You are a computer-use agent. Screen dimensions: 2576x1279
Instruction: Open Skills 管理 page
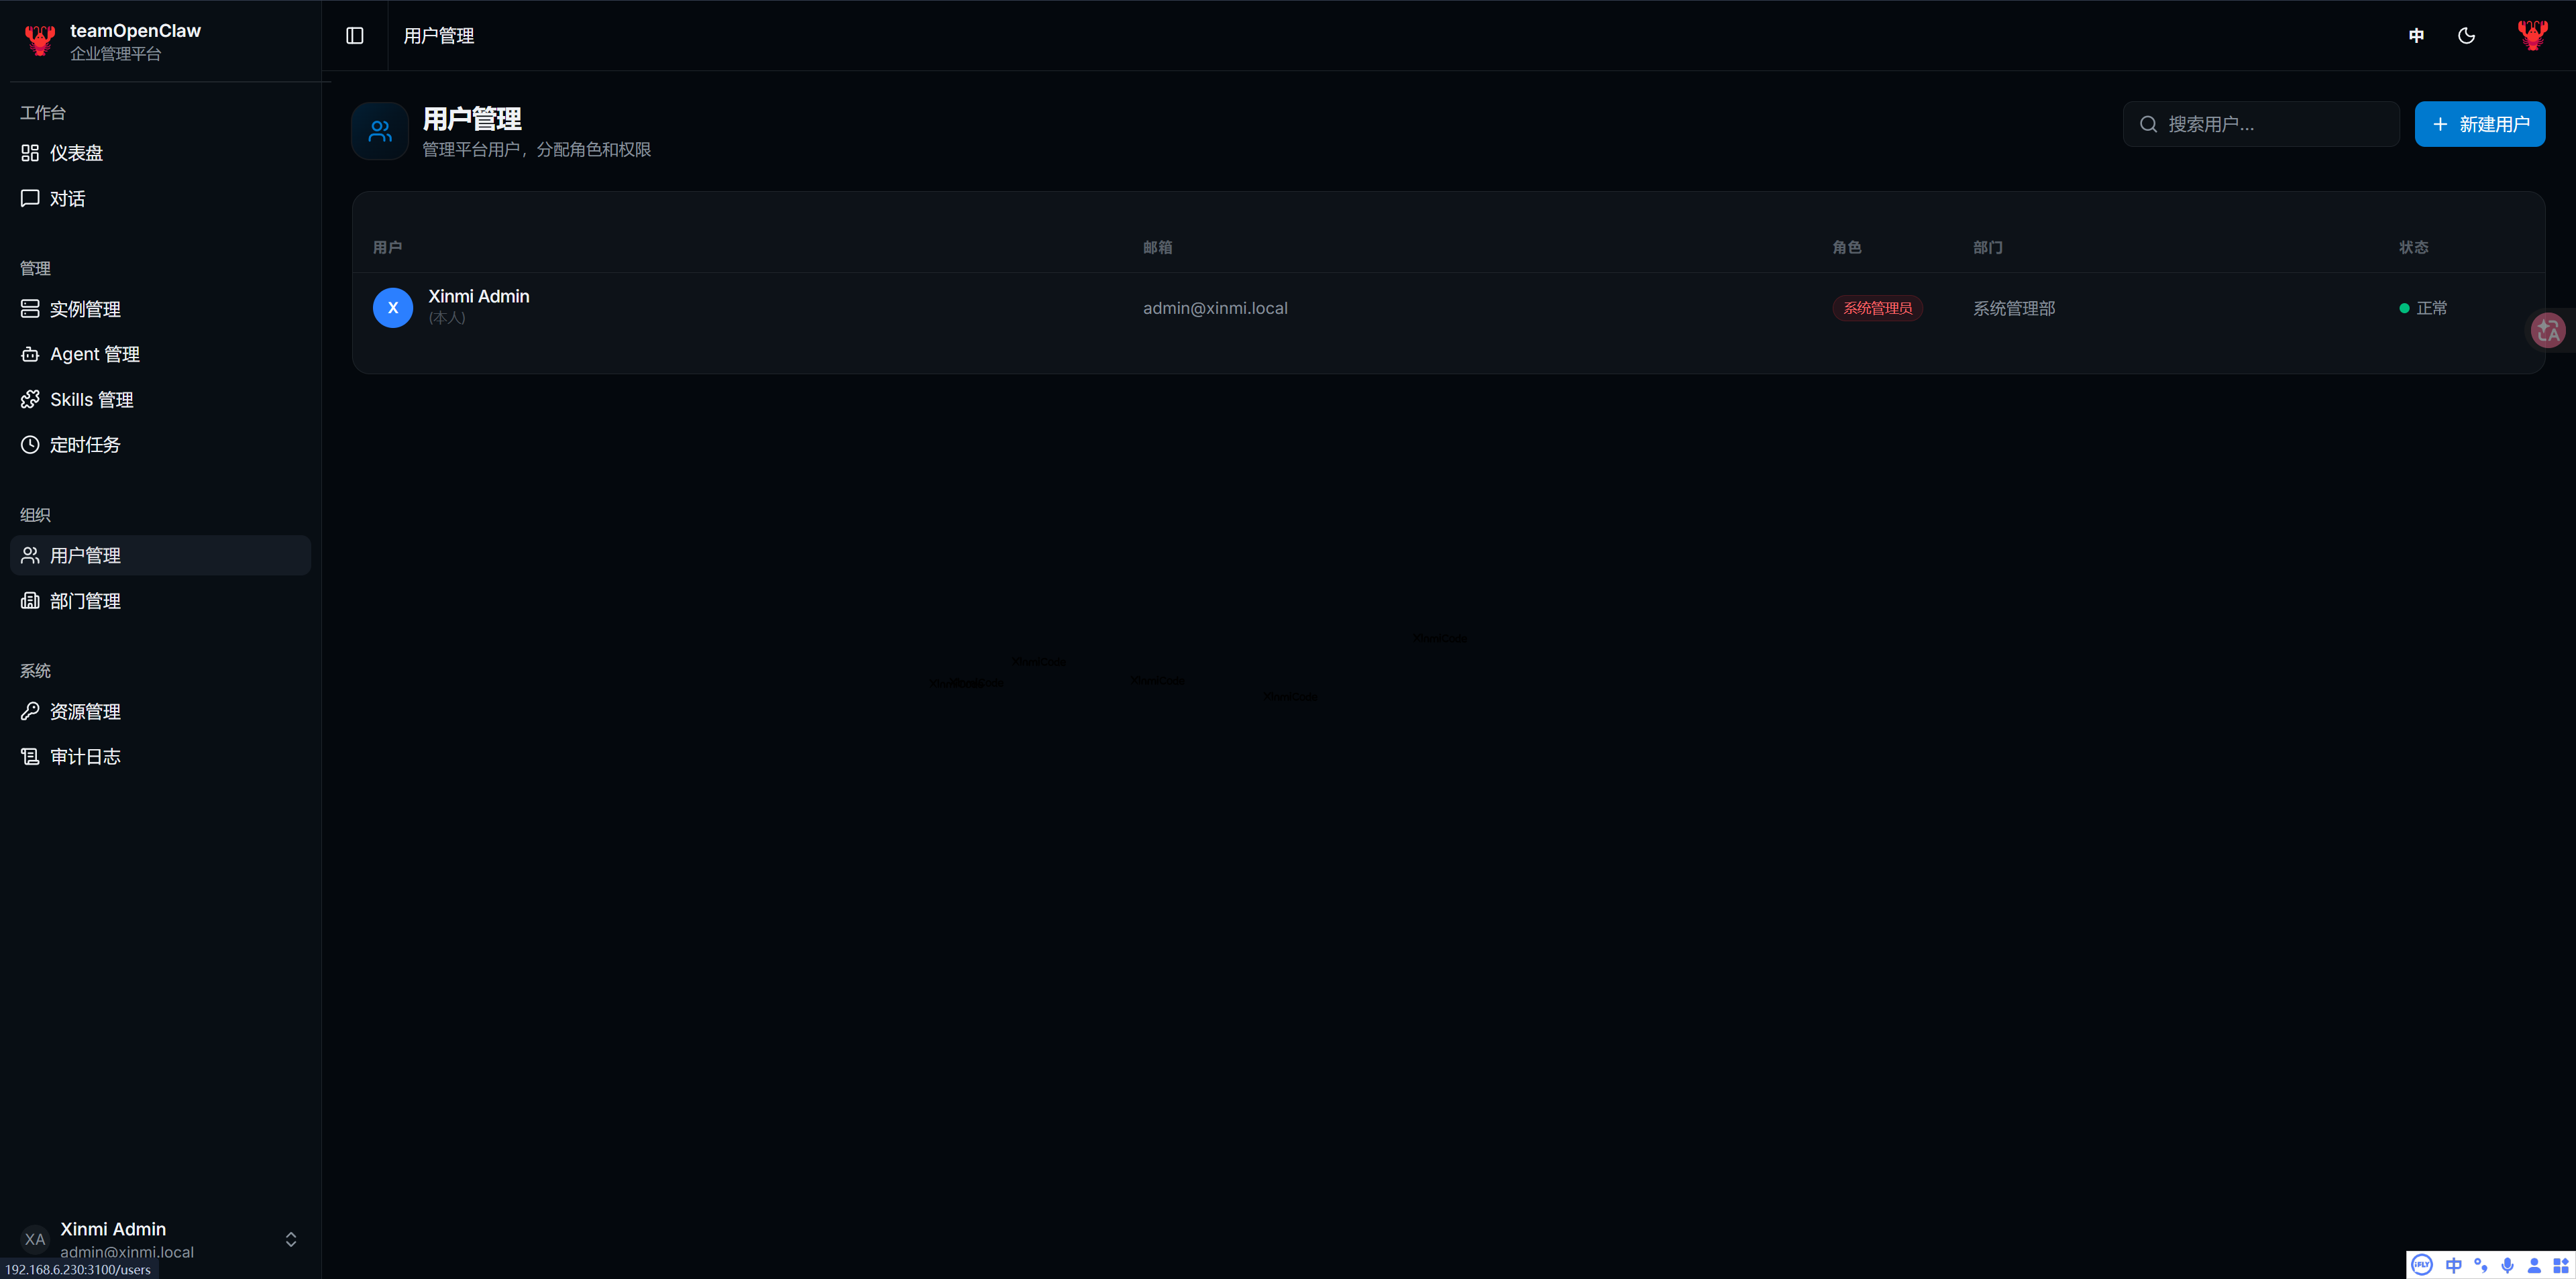(x=91, y=400)
